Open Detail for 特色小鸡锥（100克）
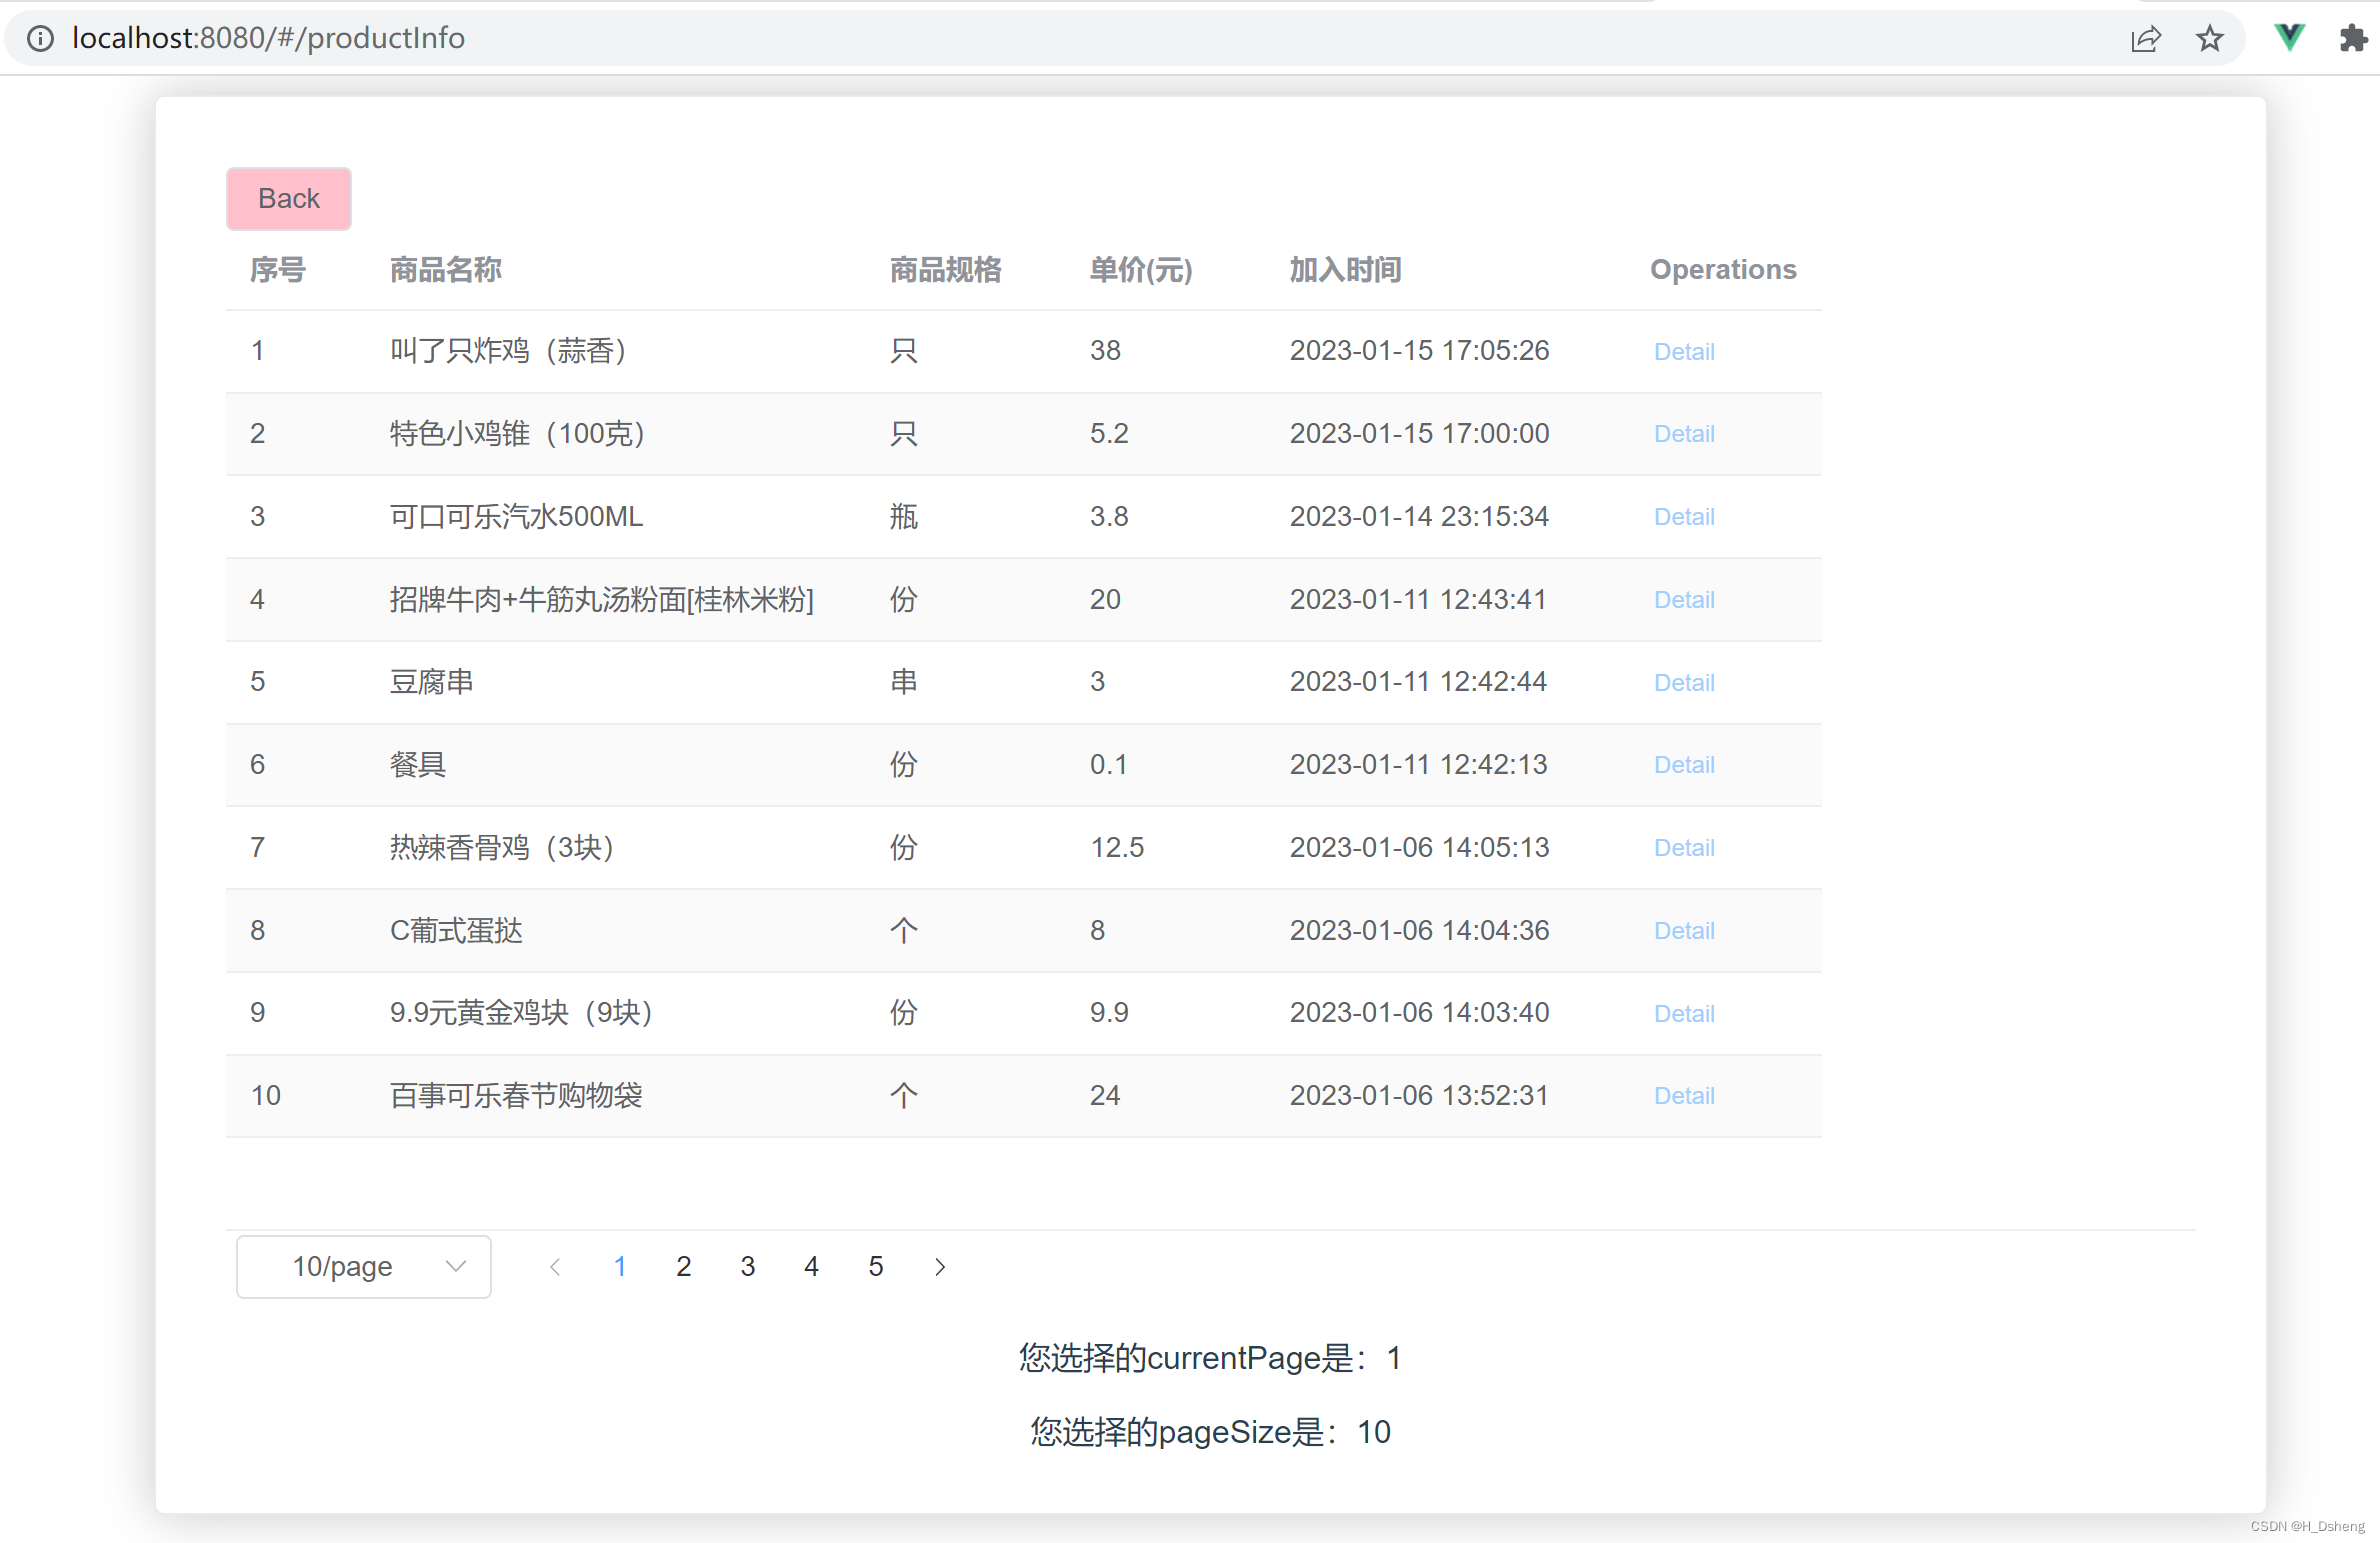 tap(1684, 434)
